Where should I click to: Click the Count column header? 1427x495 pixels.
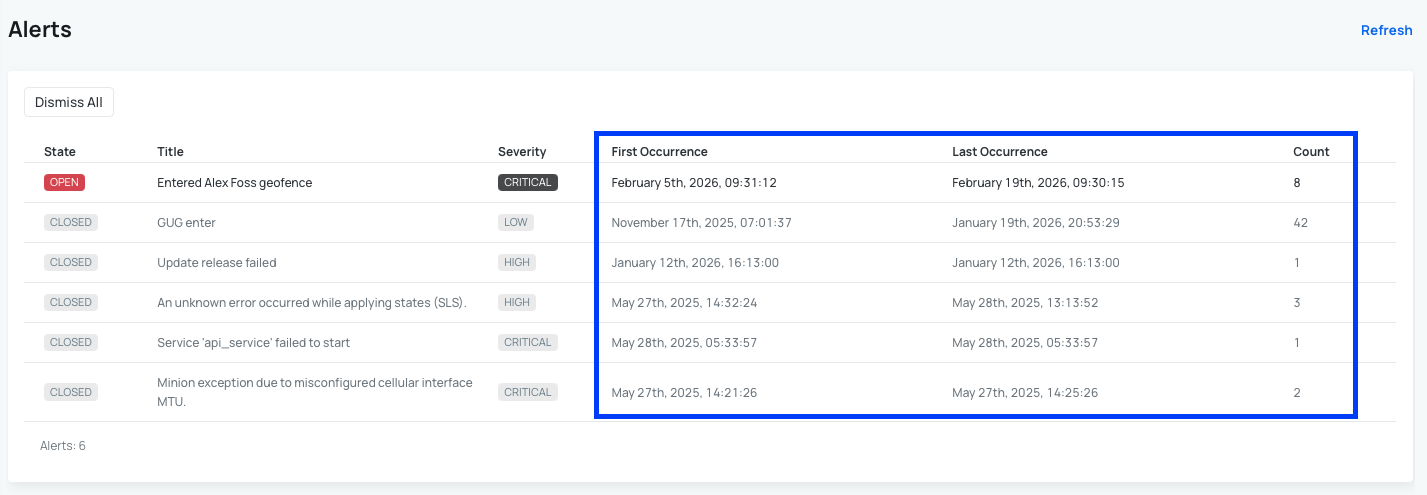(x=1310, y=152)
